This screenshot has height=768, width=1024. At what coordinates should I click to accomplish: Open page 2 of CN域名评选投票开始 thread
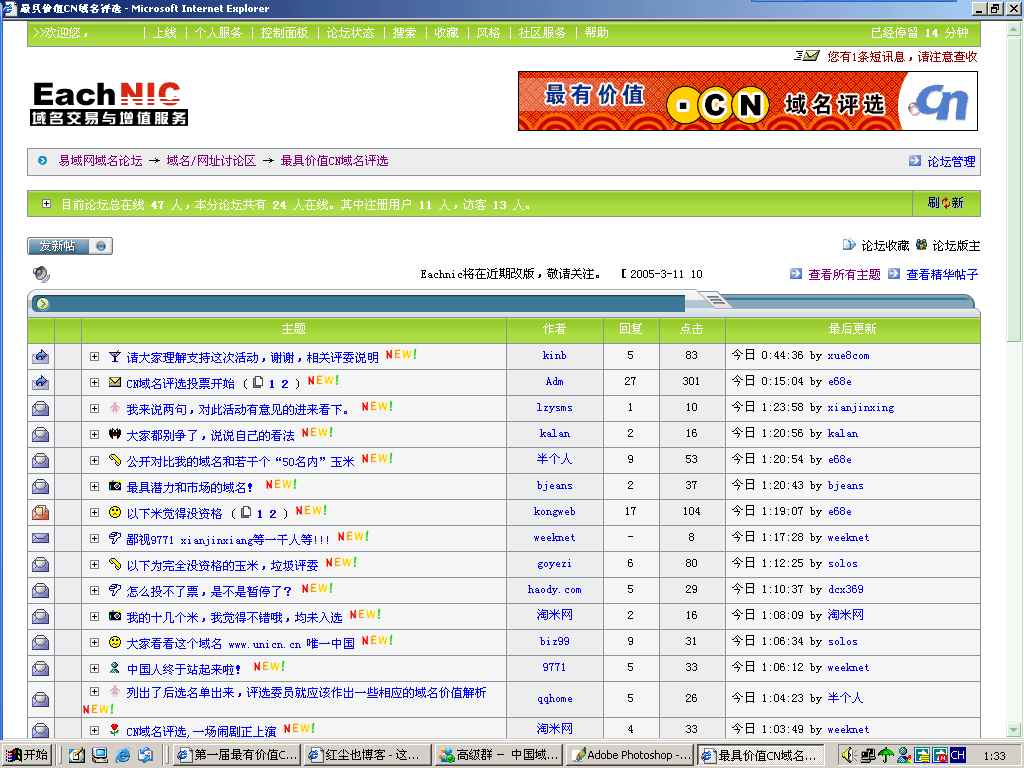click(x=284, y=383)
